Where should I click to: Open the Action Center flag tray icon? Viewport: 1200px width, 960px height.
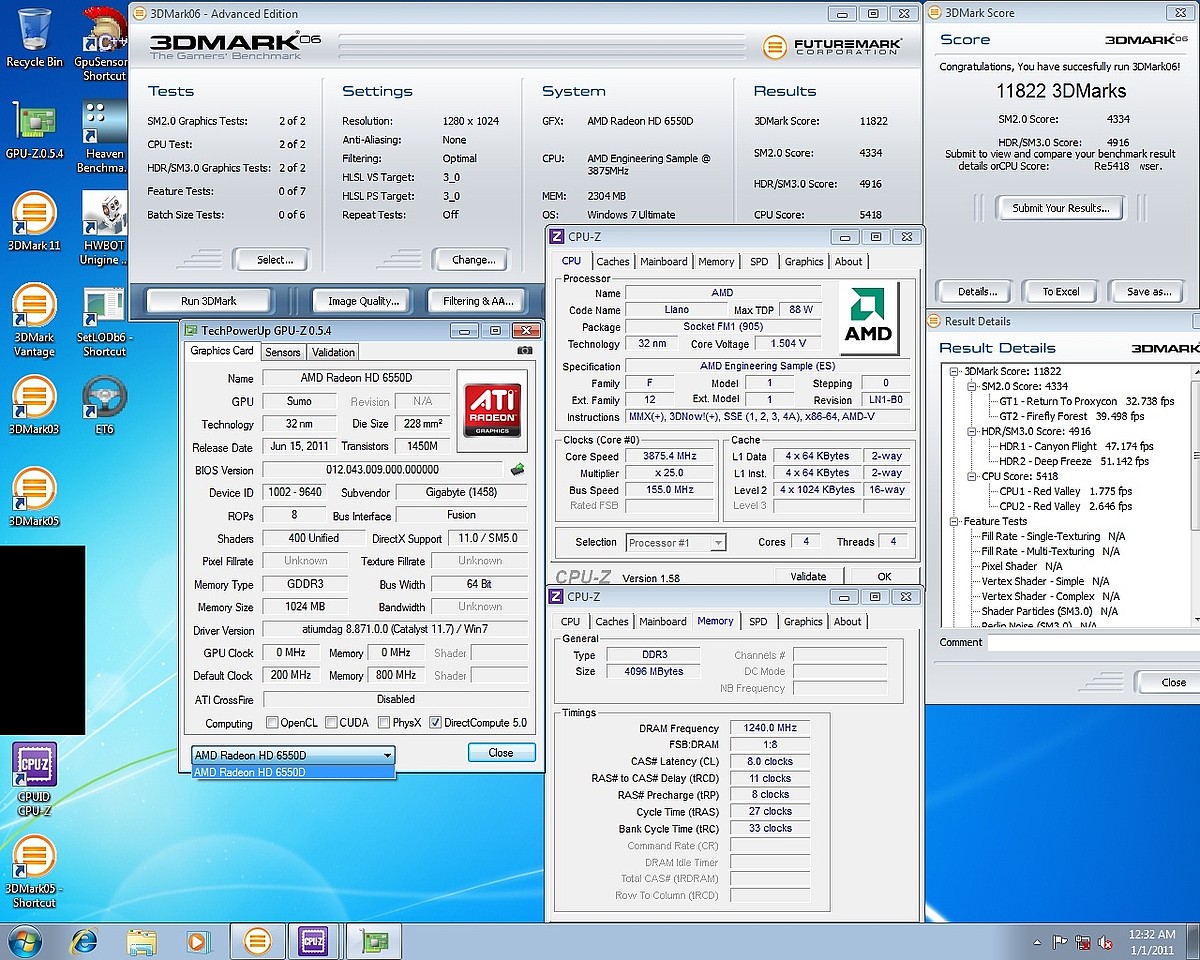coord(1061,942)
